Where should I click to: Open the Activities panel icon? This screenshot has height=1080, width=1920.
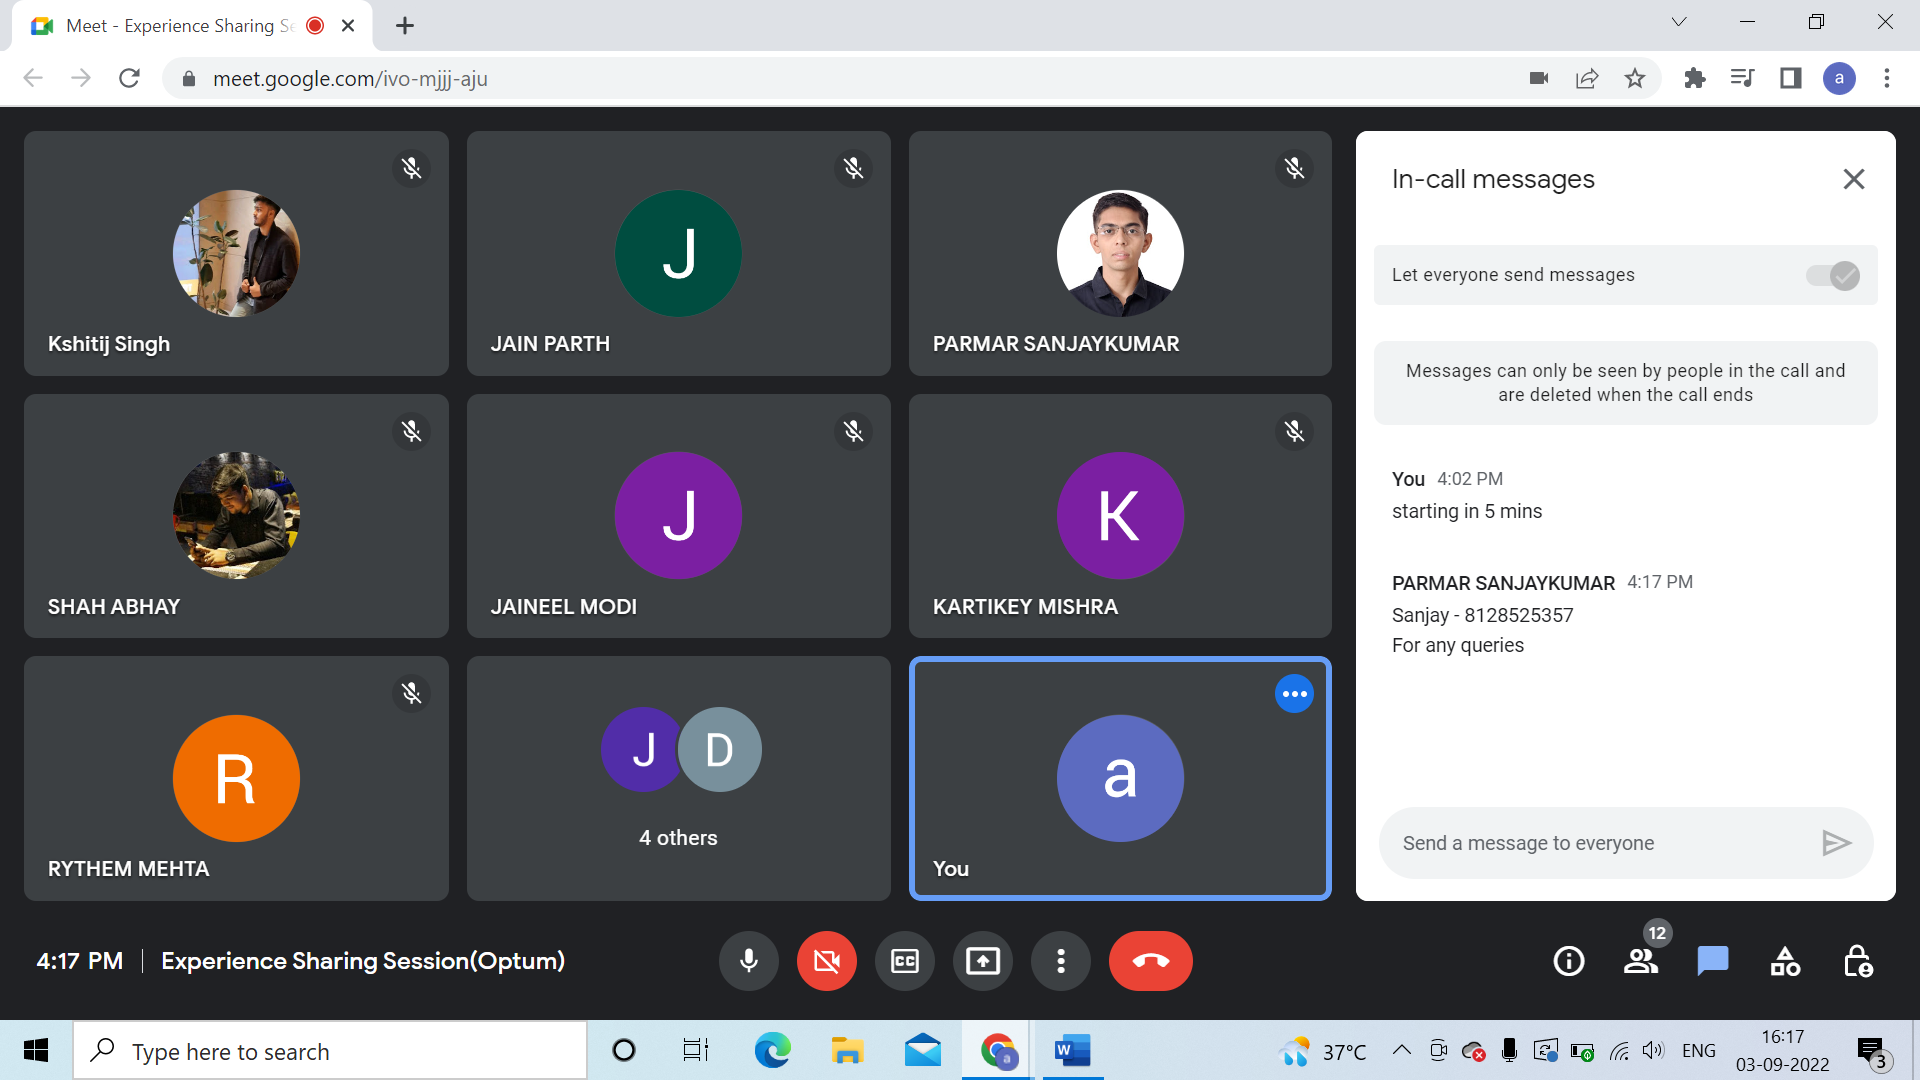[1785, 961]
